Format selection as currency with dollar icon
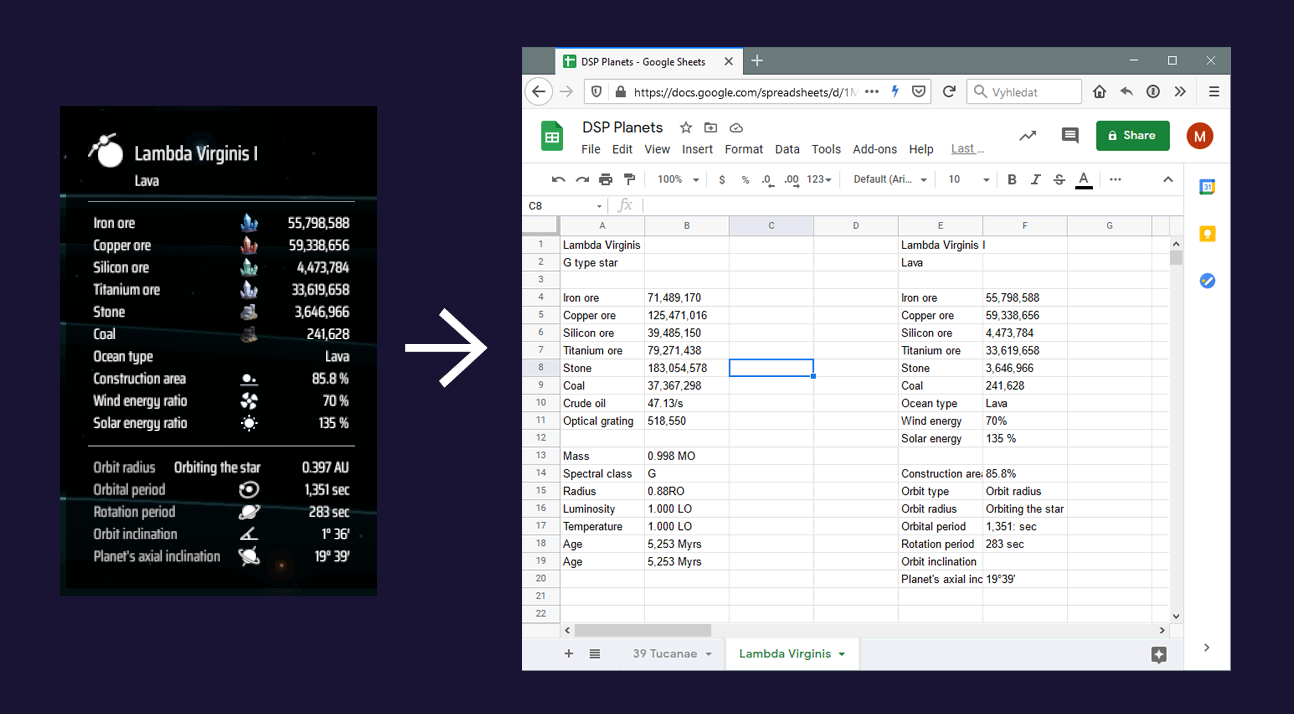This screenshot has width=1294, height=714. pos(722,180)
